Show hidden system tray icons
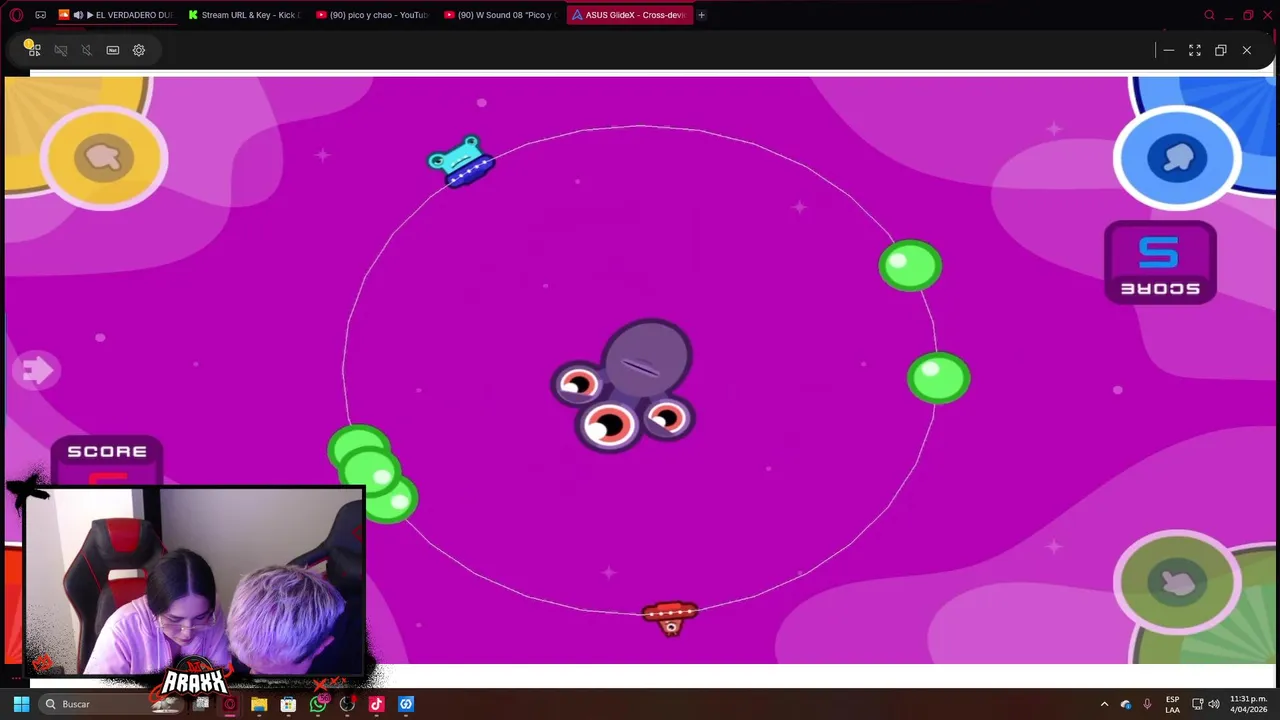This screenshot has height=720, width=1280. pyautogui.click(x=1104, y=704)
